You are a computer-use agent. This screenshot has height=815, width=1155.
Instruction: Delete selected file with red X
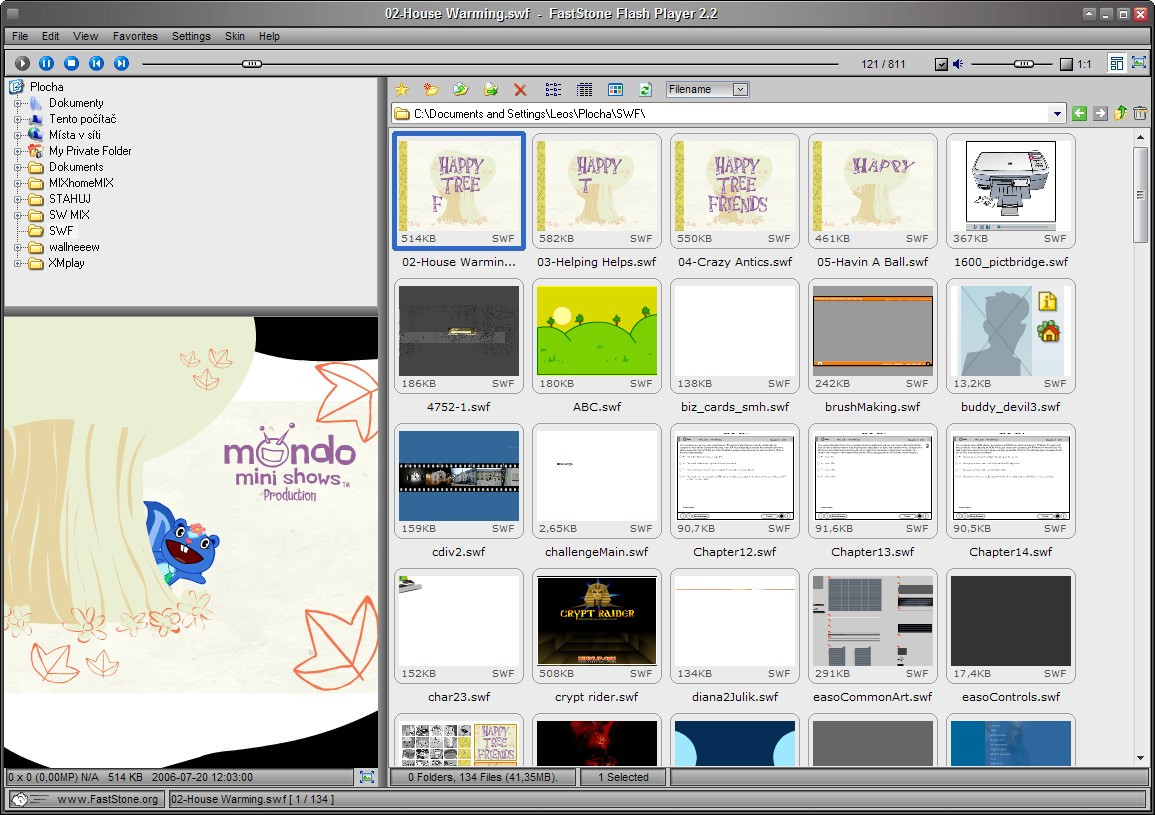point(520,89)
